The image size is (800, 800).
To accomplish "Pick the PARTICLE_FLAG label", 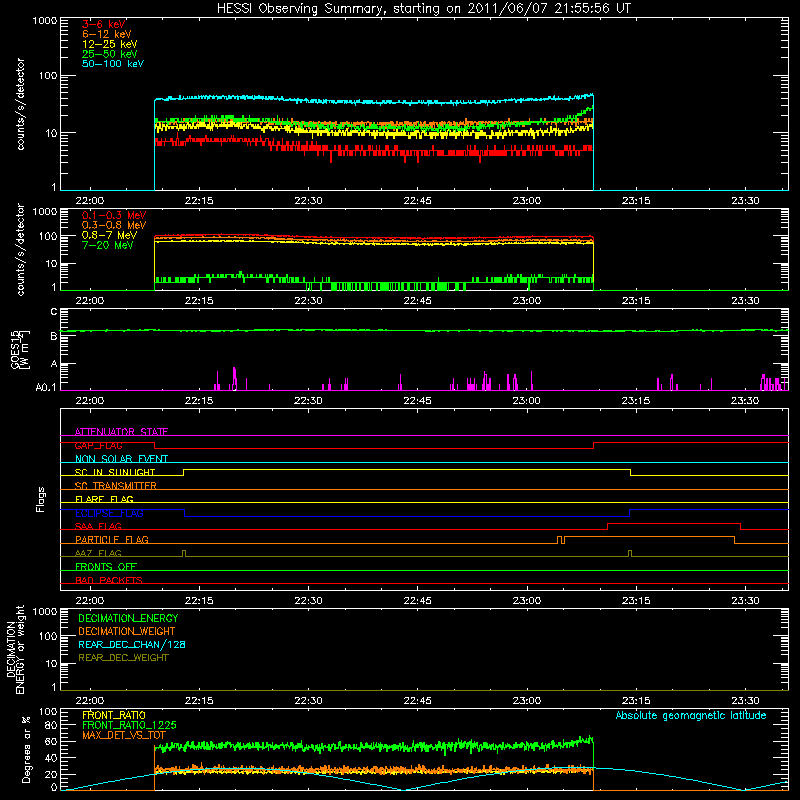I will [x=112, y=539].
